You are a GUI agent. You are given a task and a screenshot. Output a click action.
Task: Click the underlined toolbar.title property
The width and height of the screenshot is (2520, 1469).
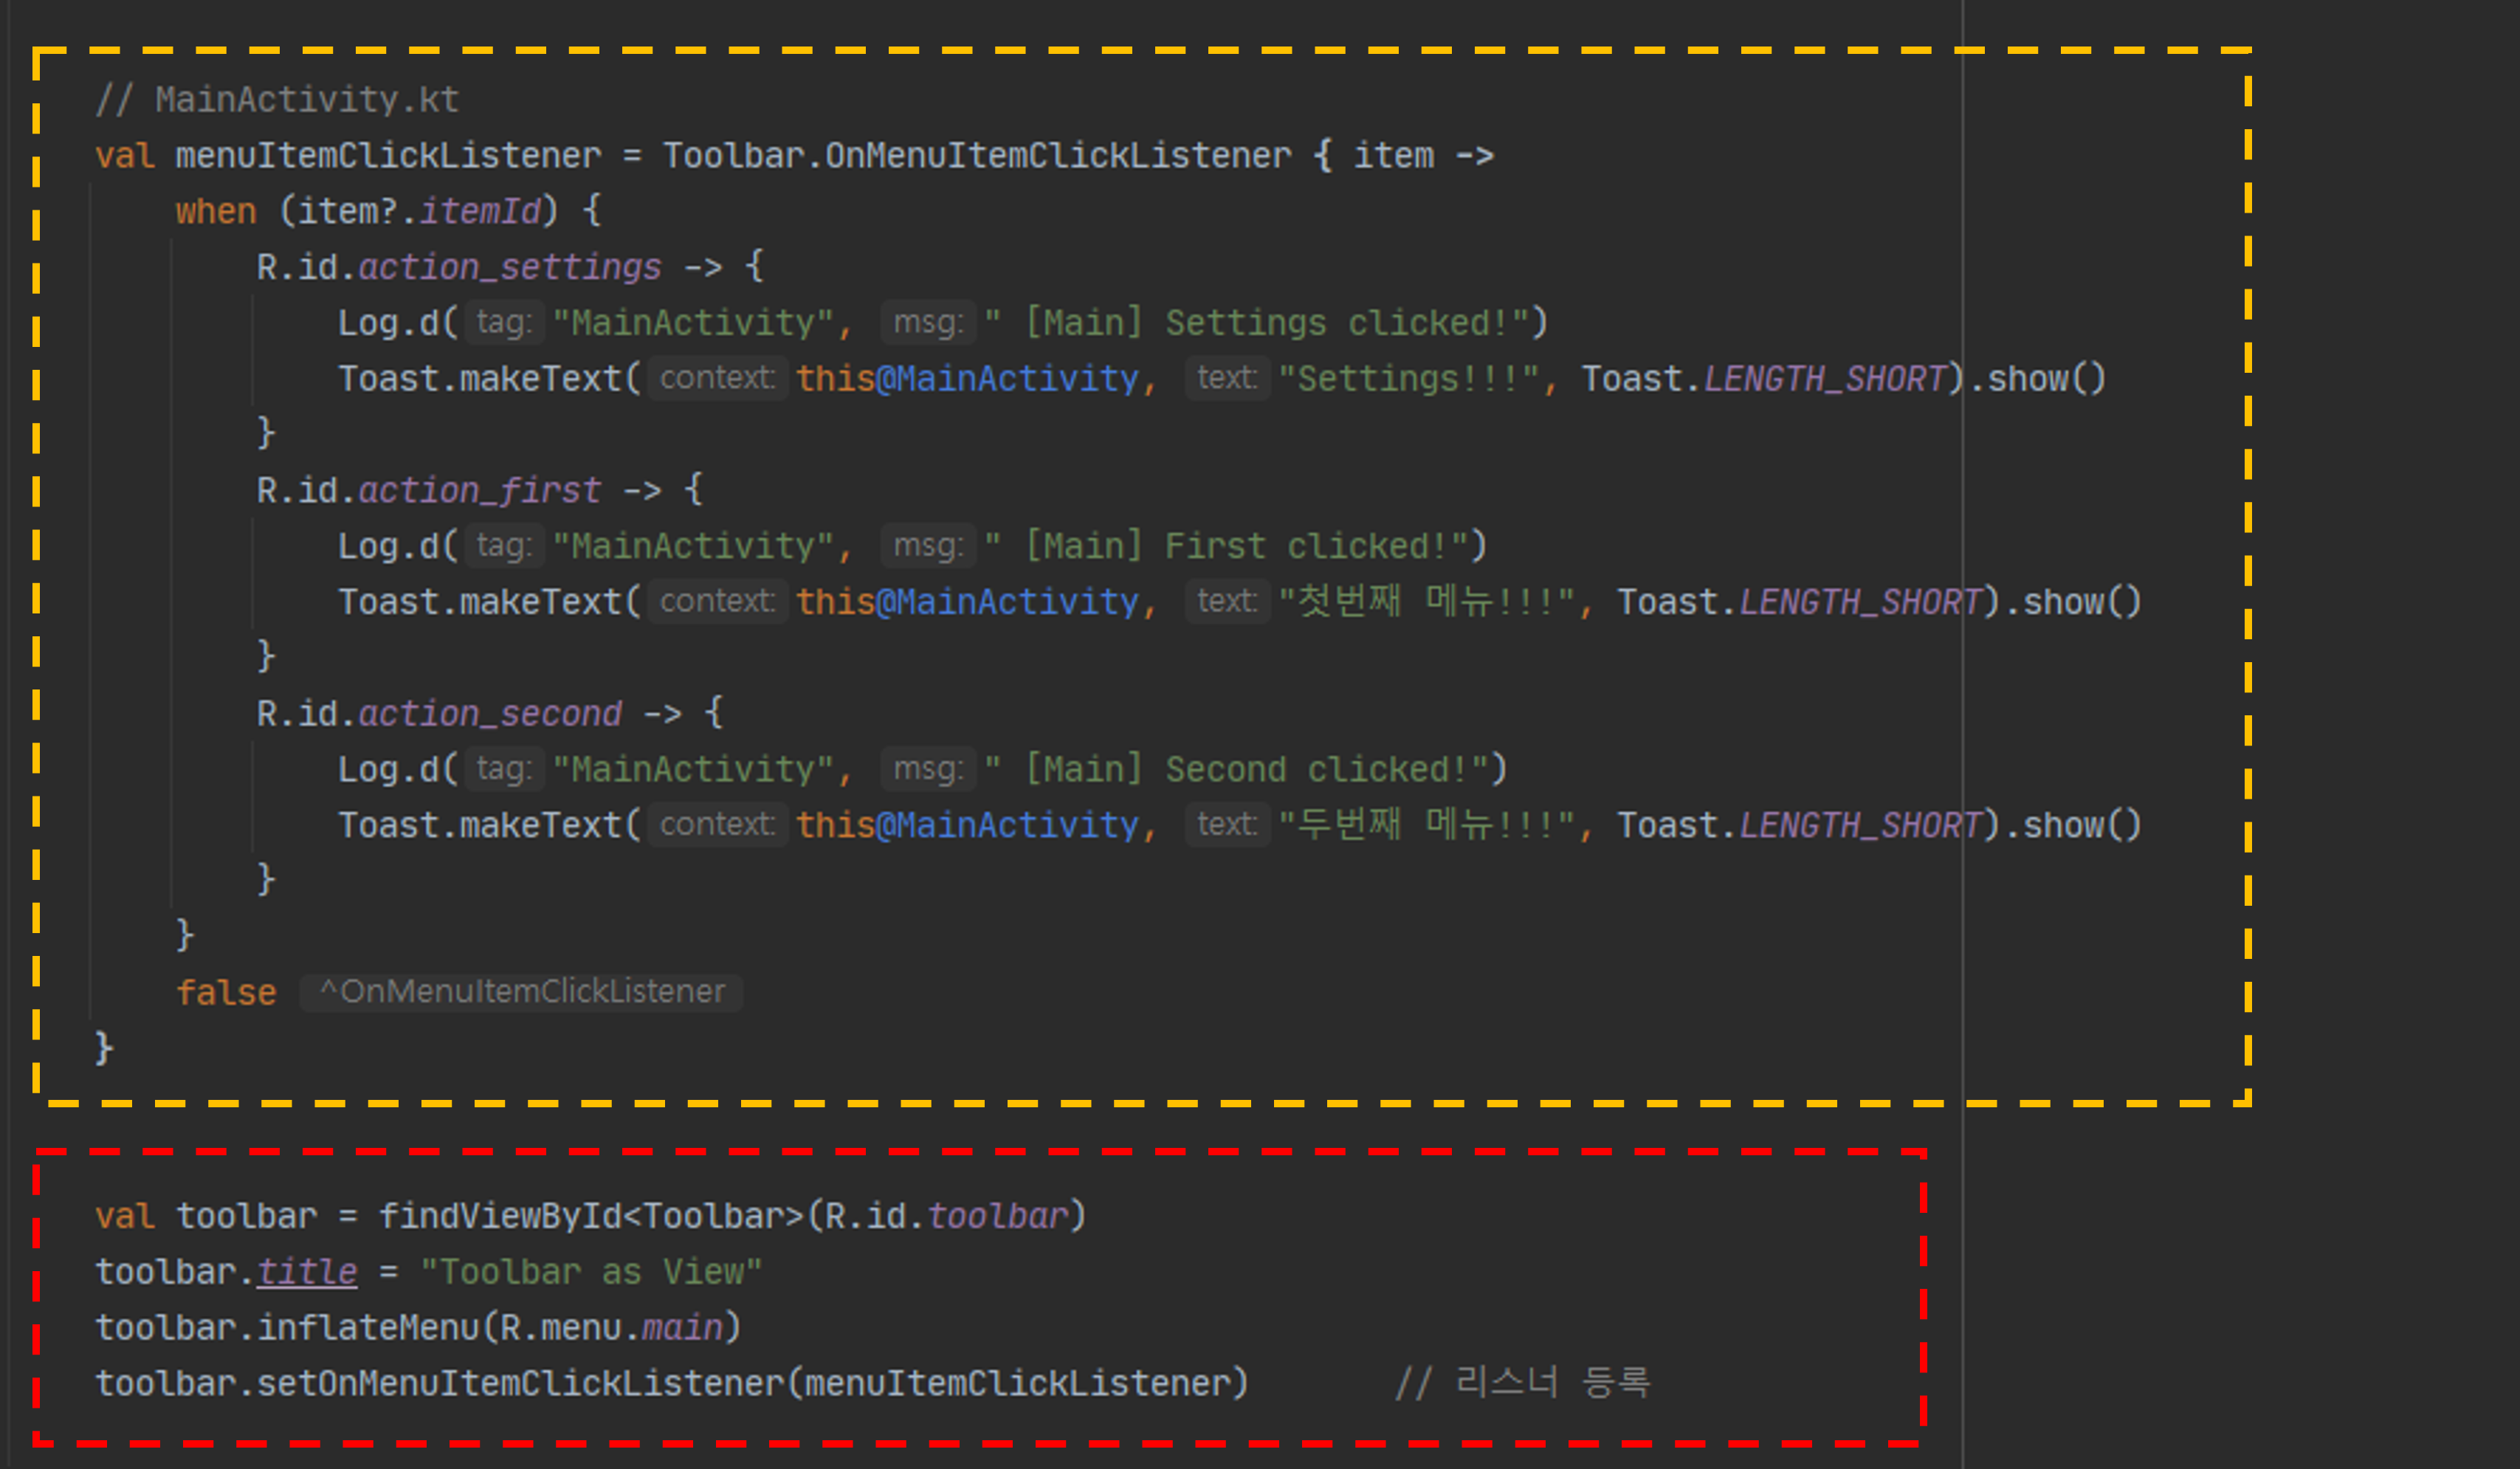coord(306,1273)
